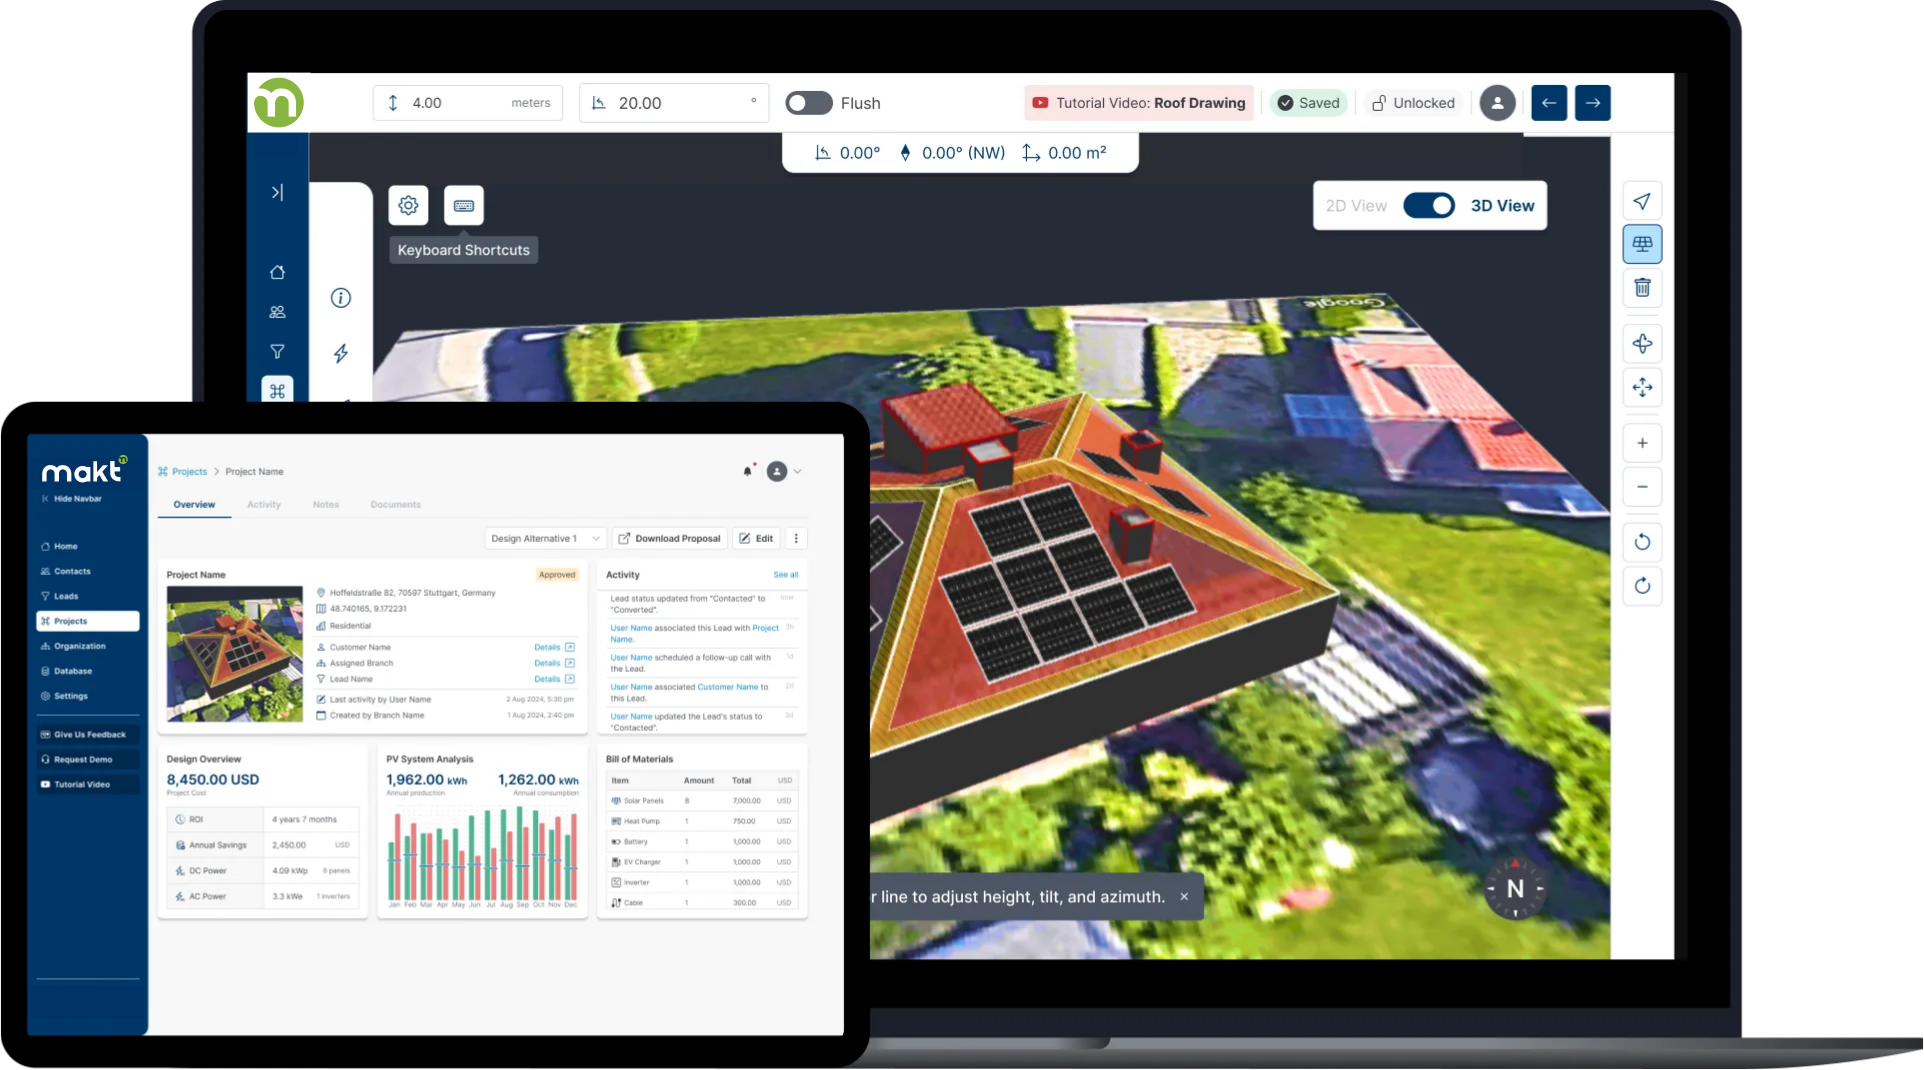
Task: Expand the user profile chevron in project header
Action: pyautogui.click(x=798, y=471)
